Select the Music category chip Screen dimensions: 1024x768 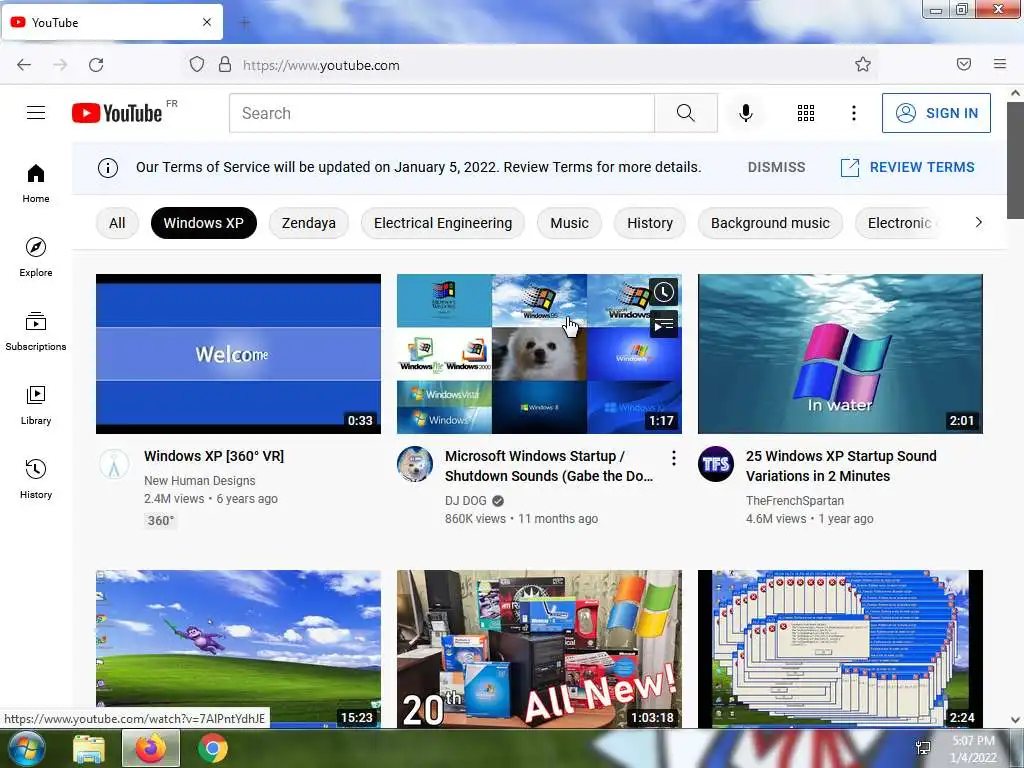pyautogui.click(x=569, y=223)
